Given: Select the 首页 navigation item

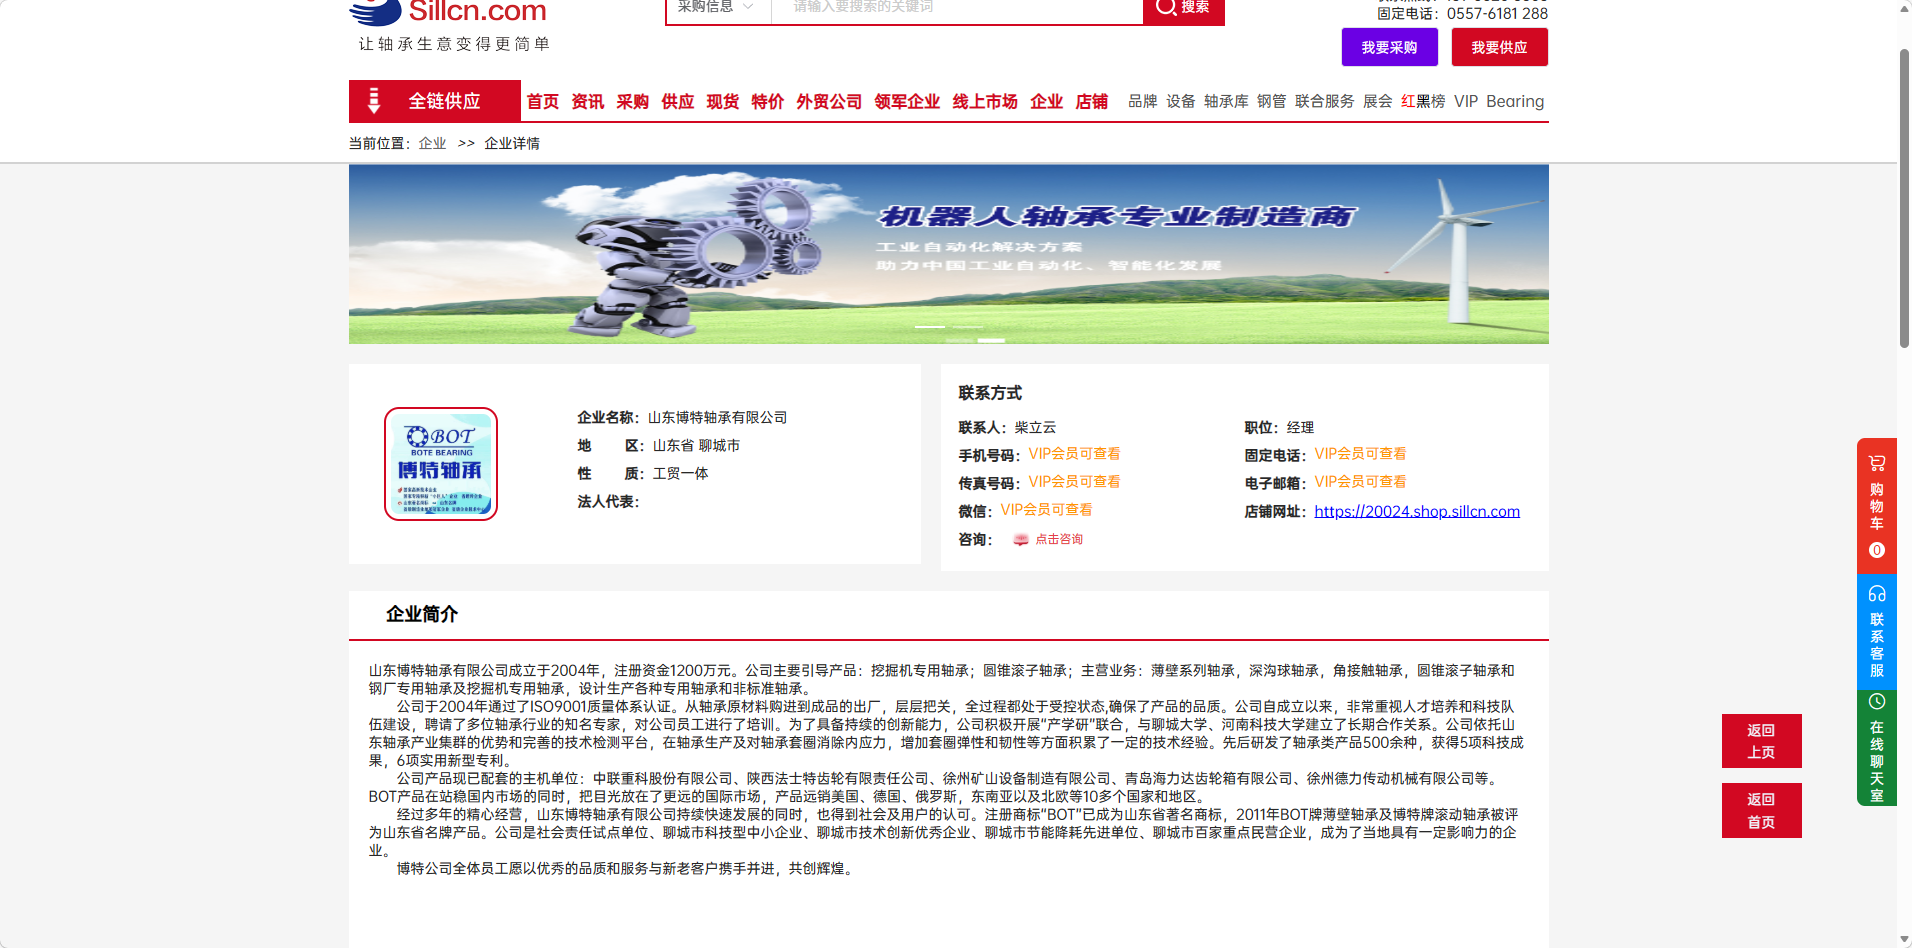Looking at the screenshot, I should pyautogui.click(x=542, y=102).
